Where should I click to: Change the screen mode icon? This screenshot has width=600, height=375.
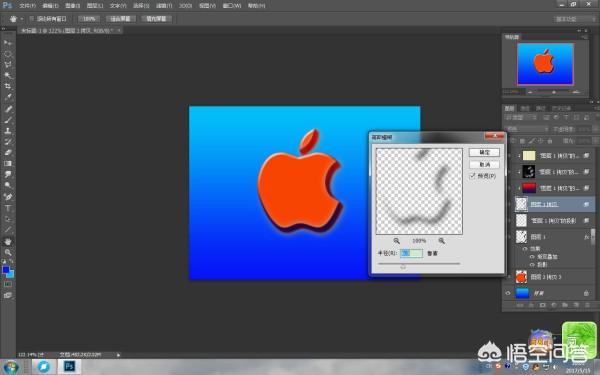(x=8, y=295)
